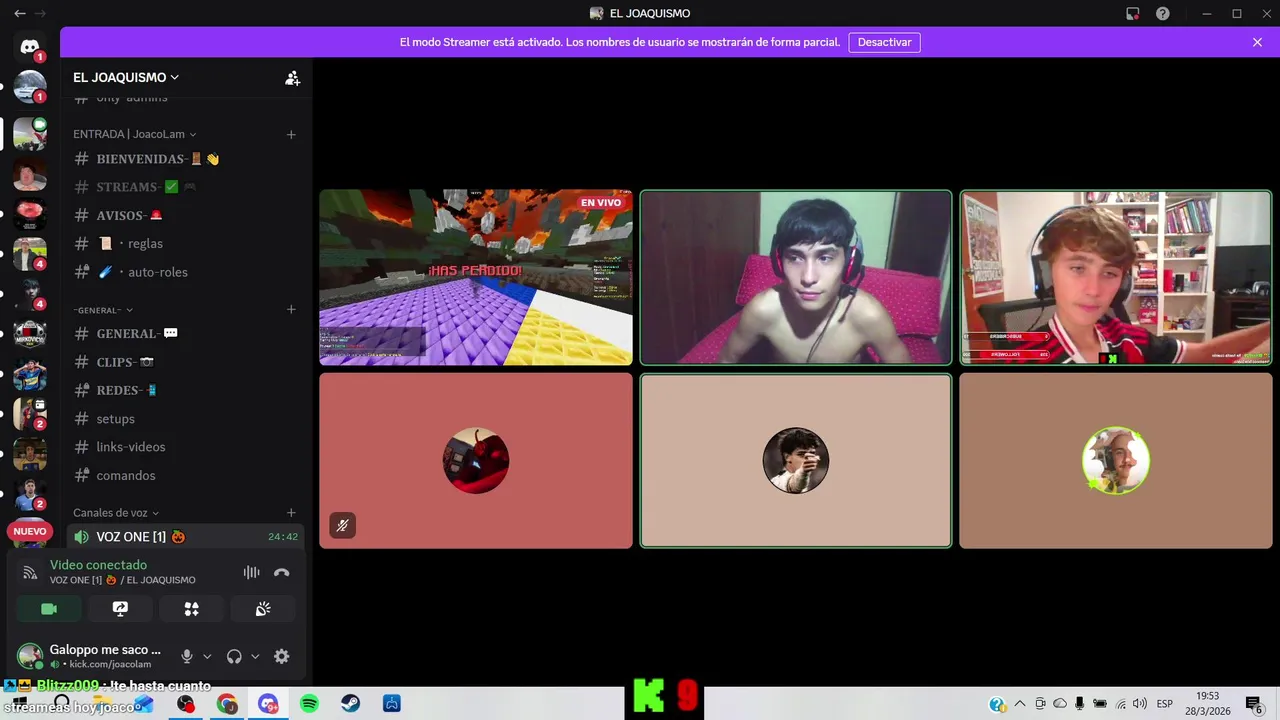Focus the shirtless user's webcam tile

(x=796, y=277)
